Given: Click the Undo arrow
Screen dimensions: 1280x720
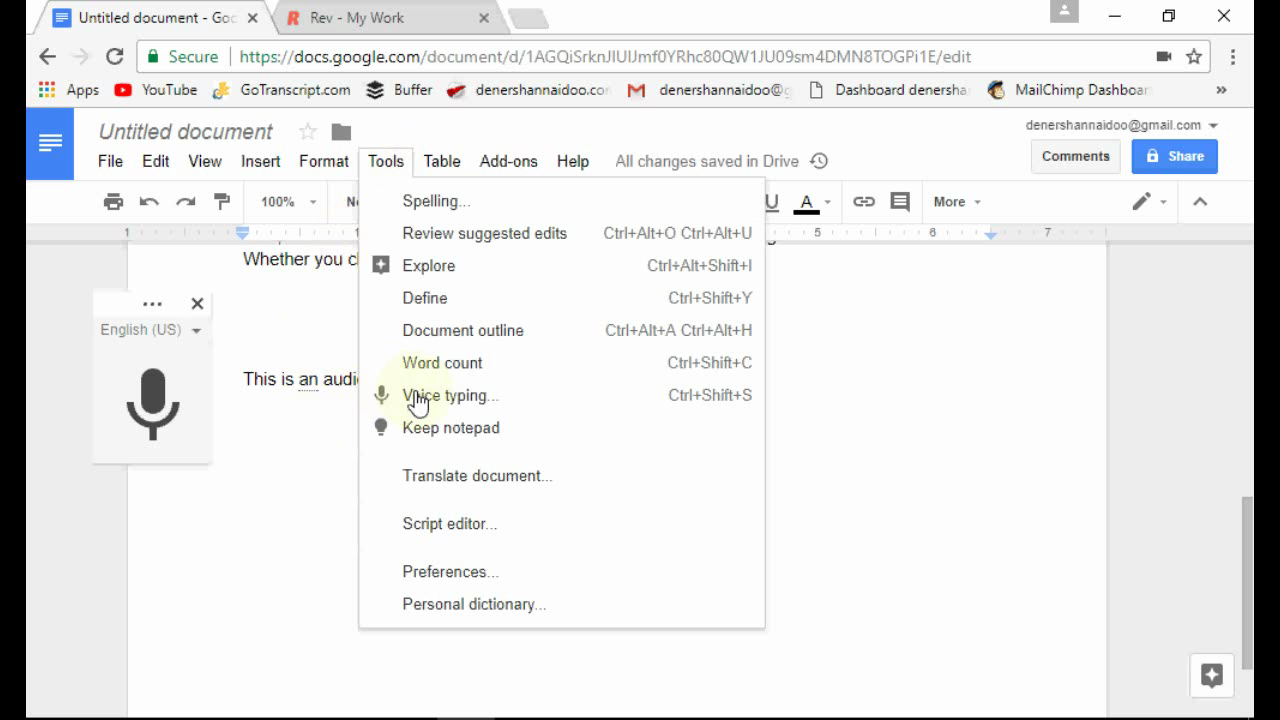Looking at the screenshot, I should [149, 202].
